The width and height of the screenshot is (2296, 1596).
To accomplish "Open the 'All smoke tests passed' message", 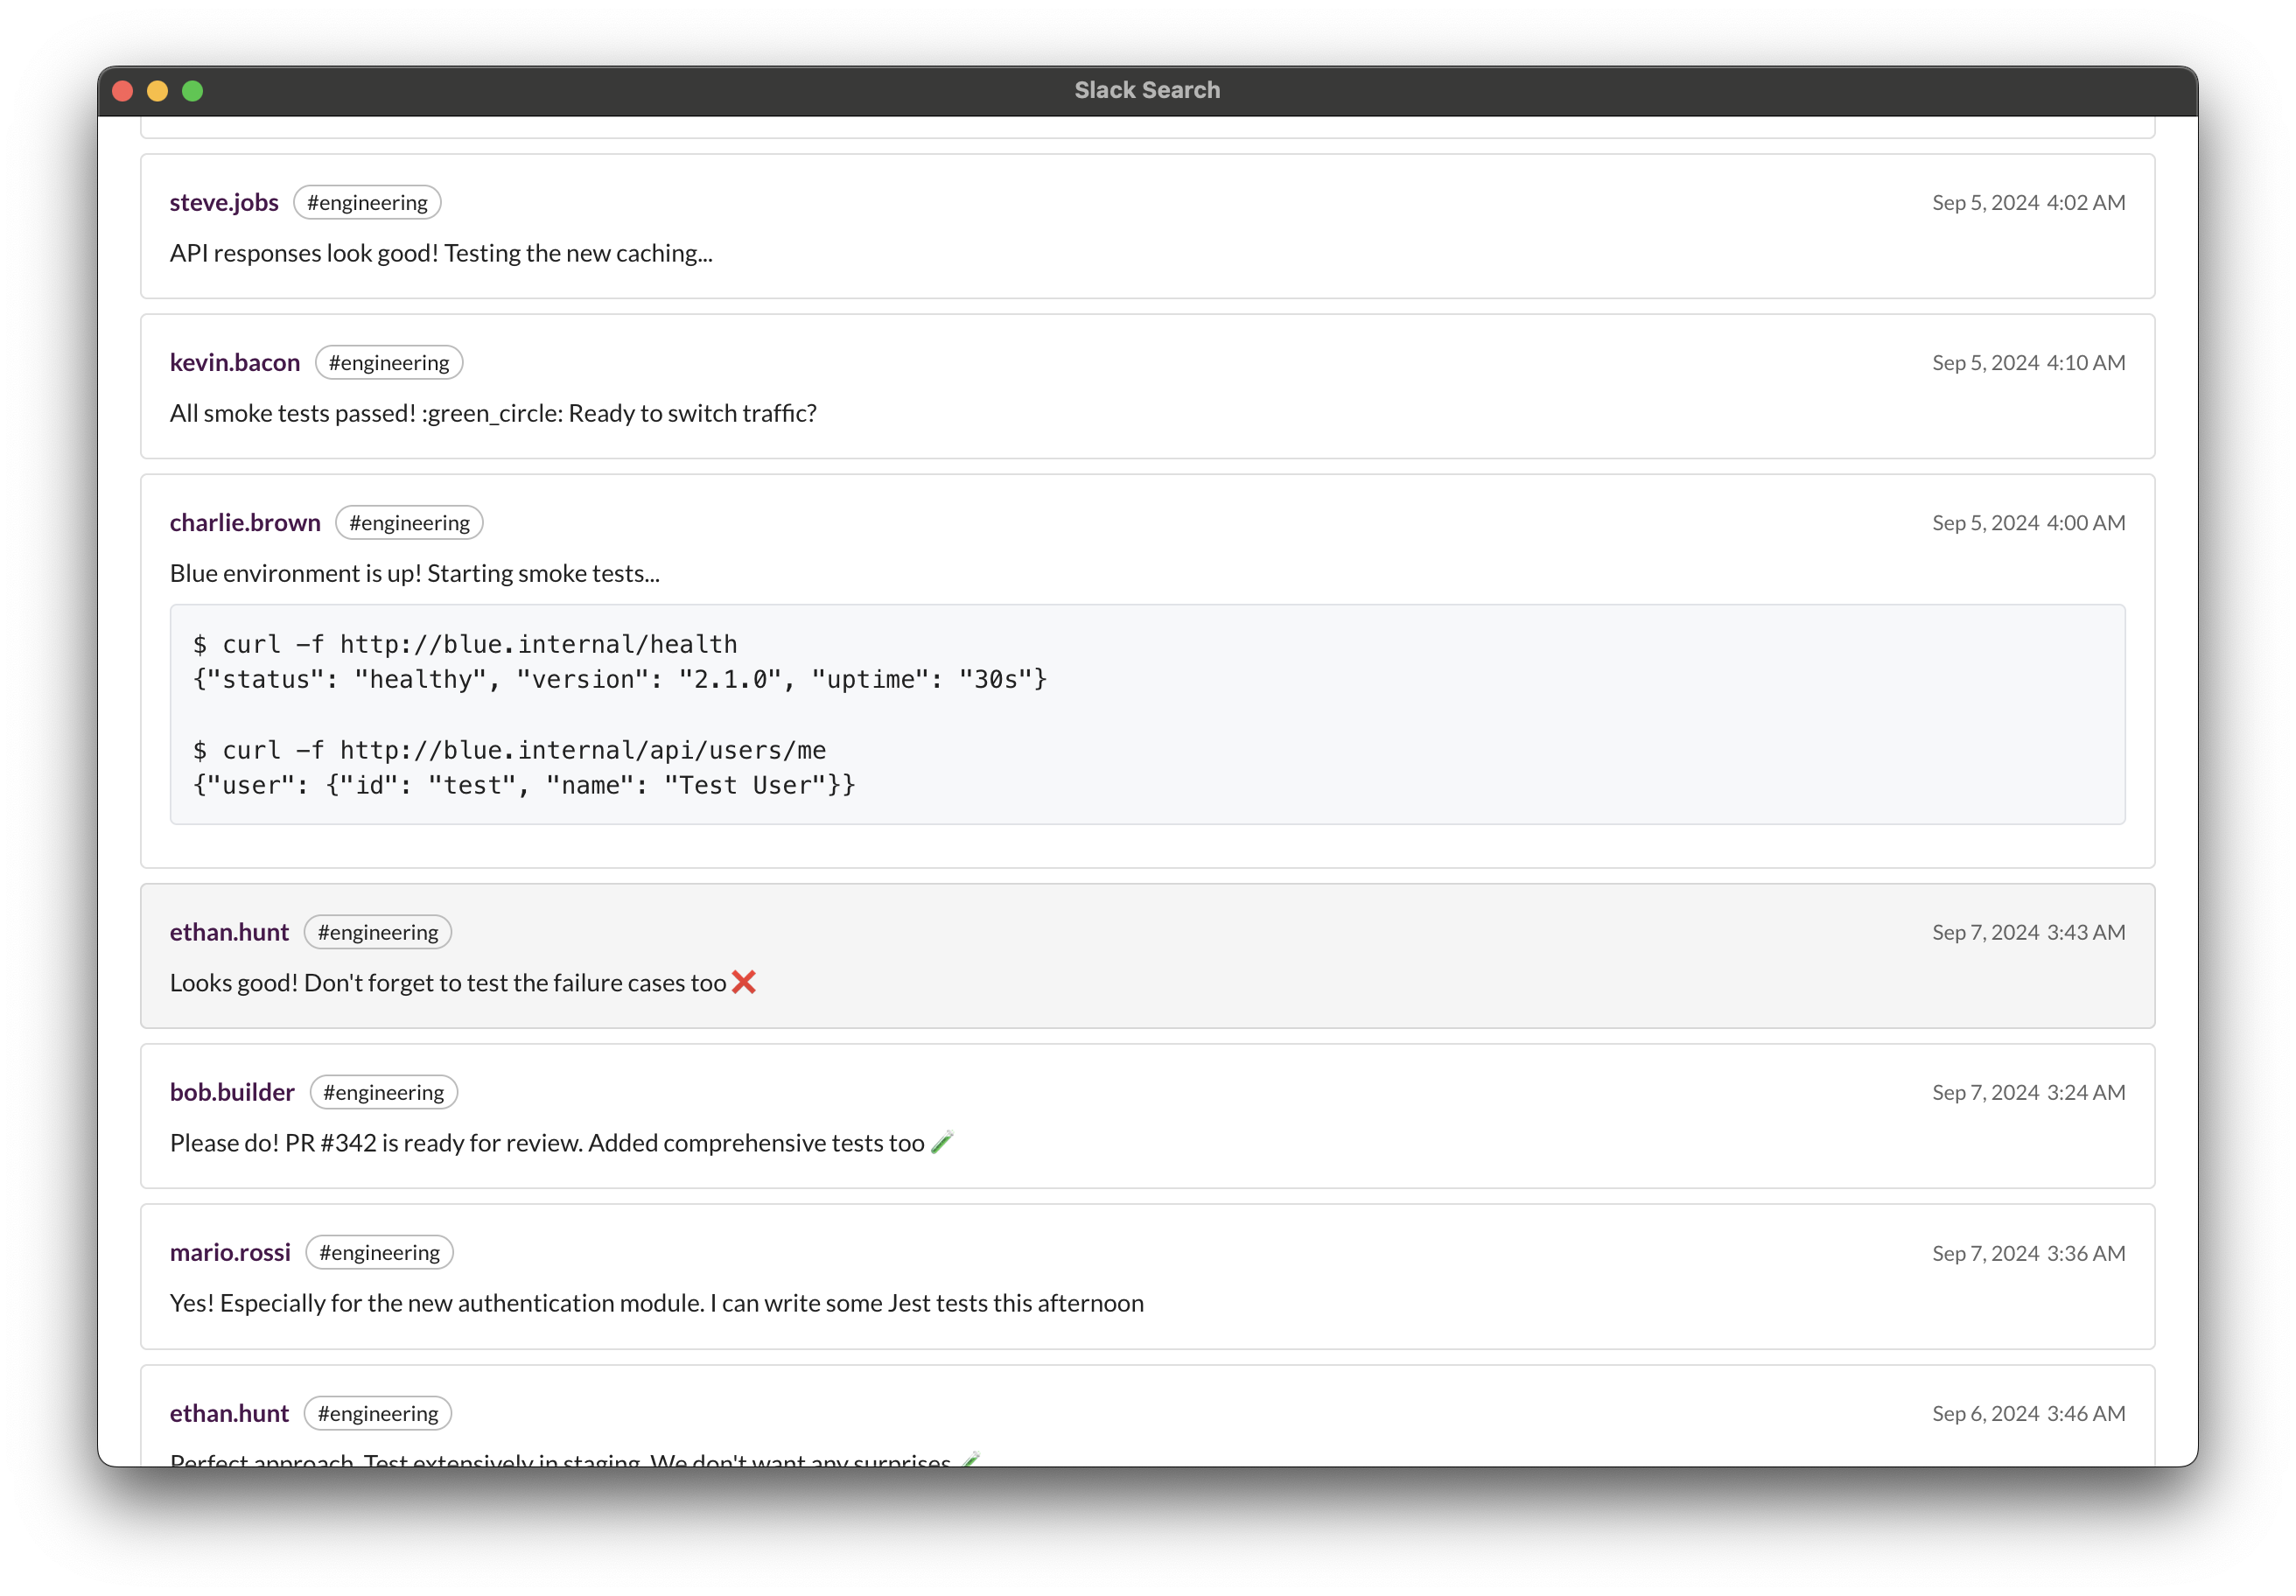I will [493, 413].
